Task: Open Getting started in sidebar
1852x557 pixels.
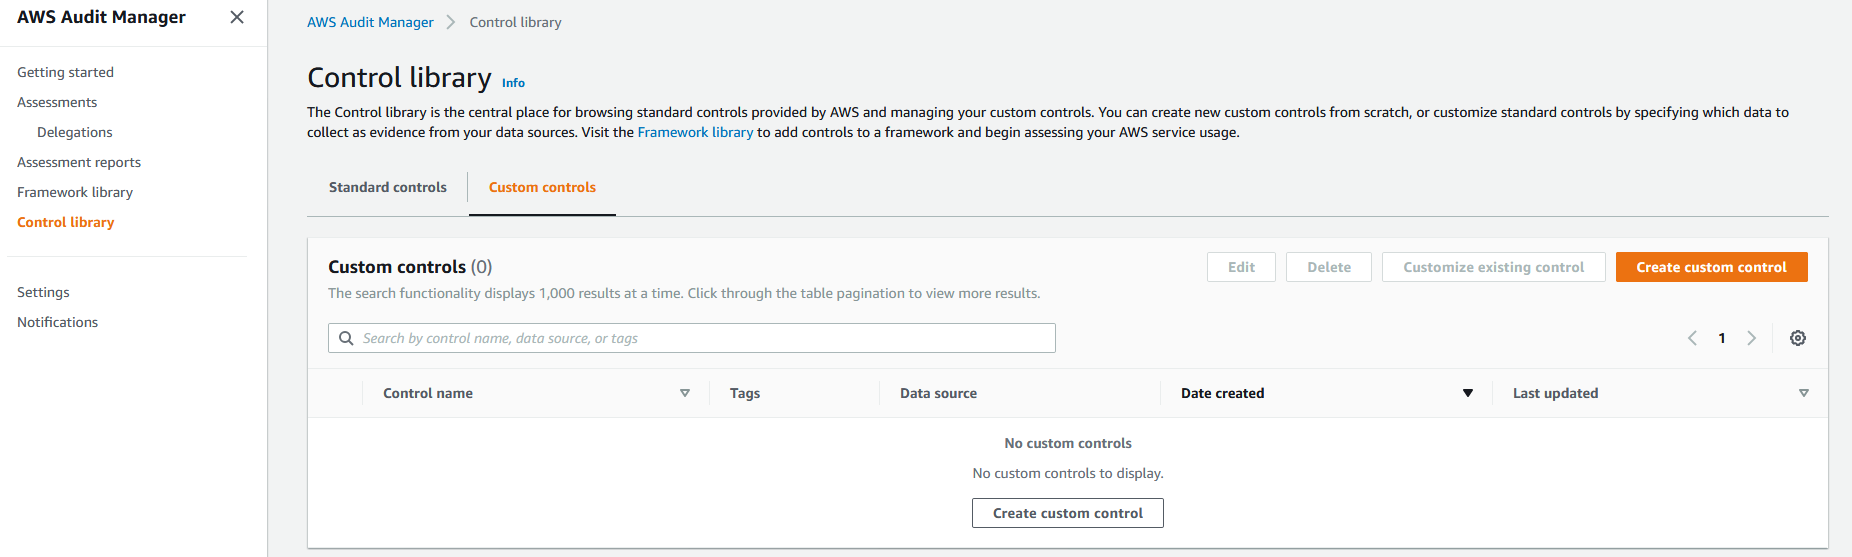Action: point(65,72)
